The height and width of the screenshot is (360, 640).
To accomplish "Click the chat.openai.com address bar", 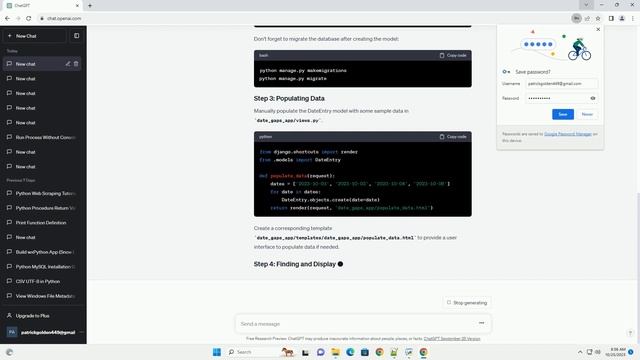I will (302, 18).
